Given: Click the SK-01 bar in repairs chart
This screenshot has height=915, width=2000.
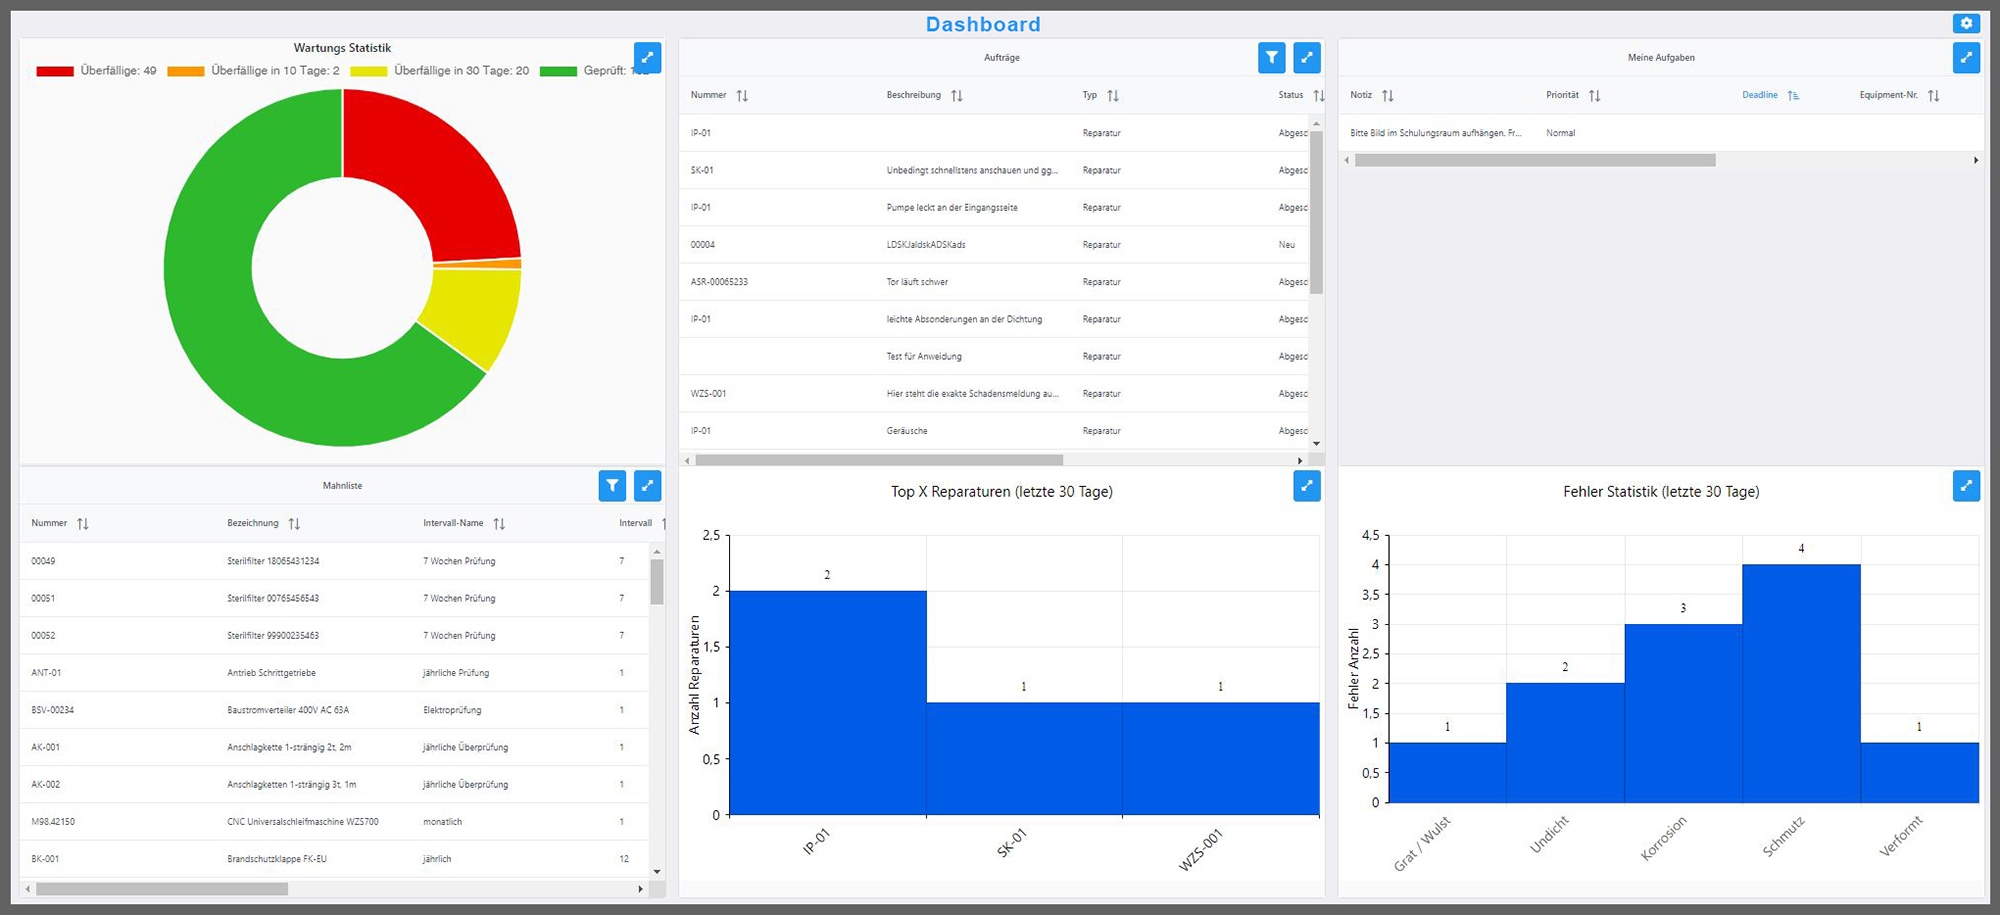Looking at the screenshot, I should (x=1024, y=759).
